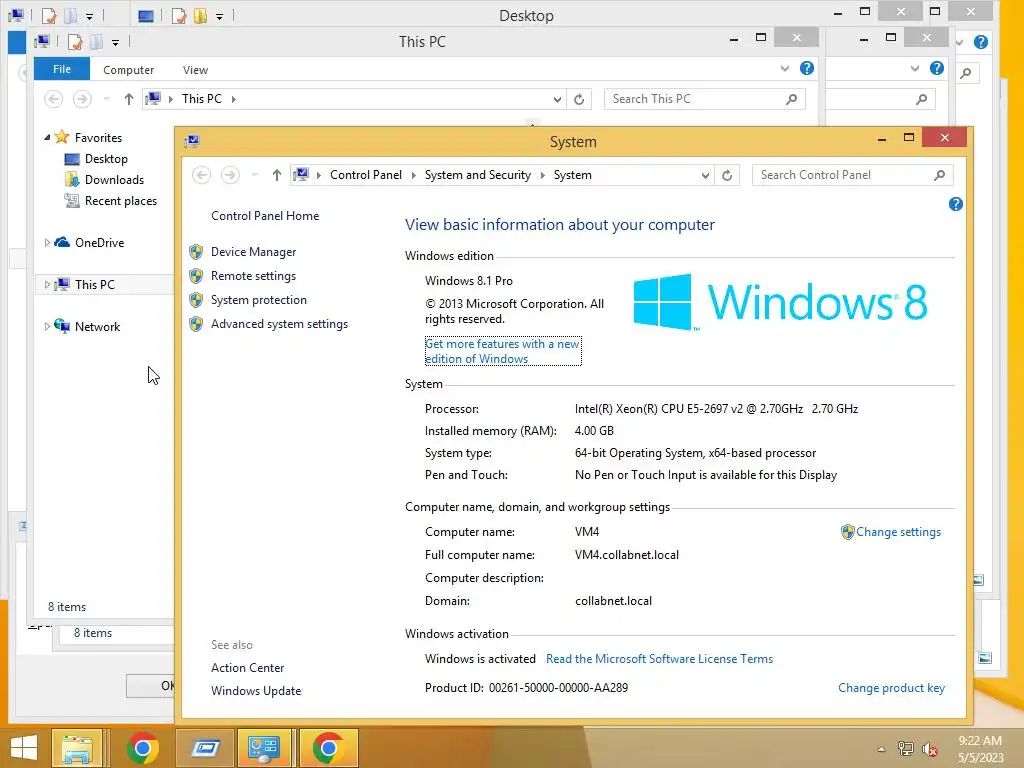
Task: Refresh the This PC address bar
Action: 579,99
